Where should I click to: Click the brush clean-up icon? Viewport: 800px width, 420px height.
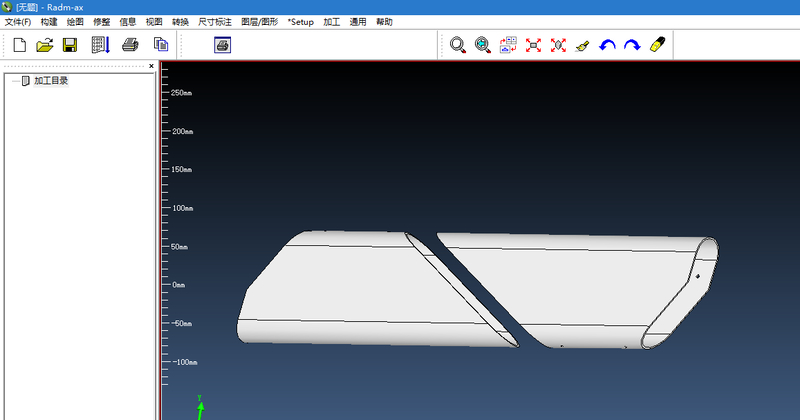[583, 45]
